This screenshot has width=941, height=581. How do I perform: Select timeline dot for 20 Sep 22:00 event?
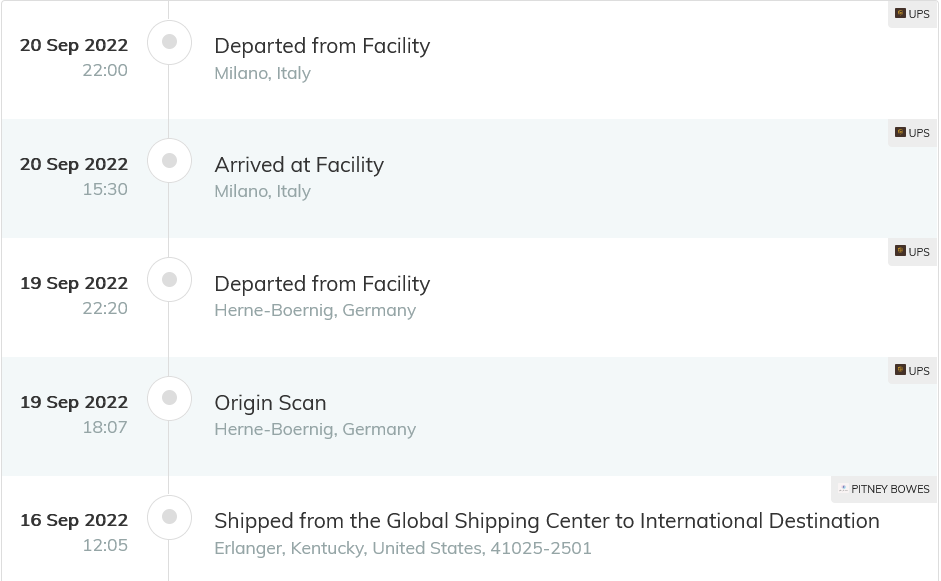169,42
